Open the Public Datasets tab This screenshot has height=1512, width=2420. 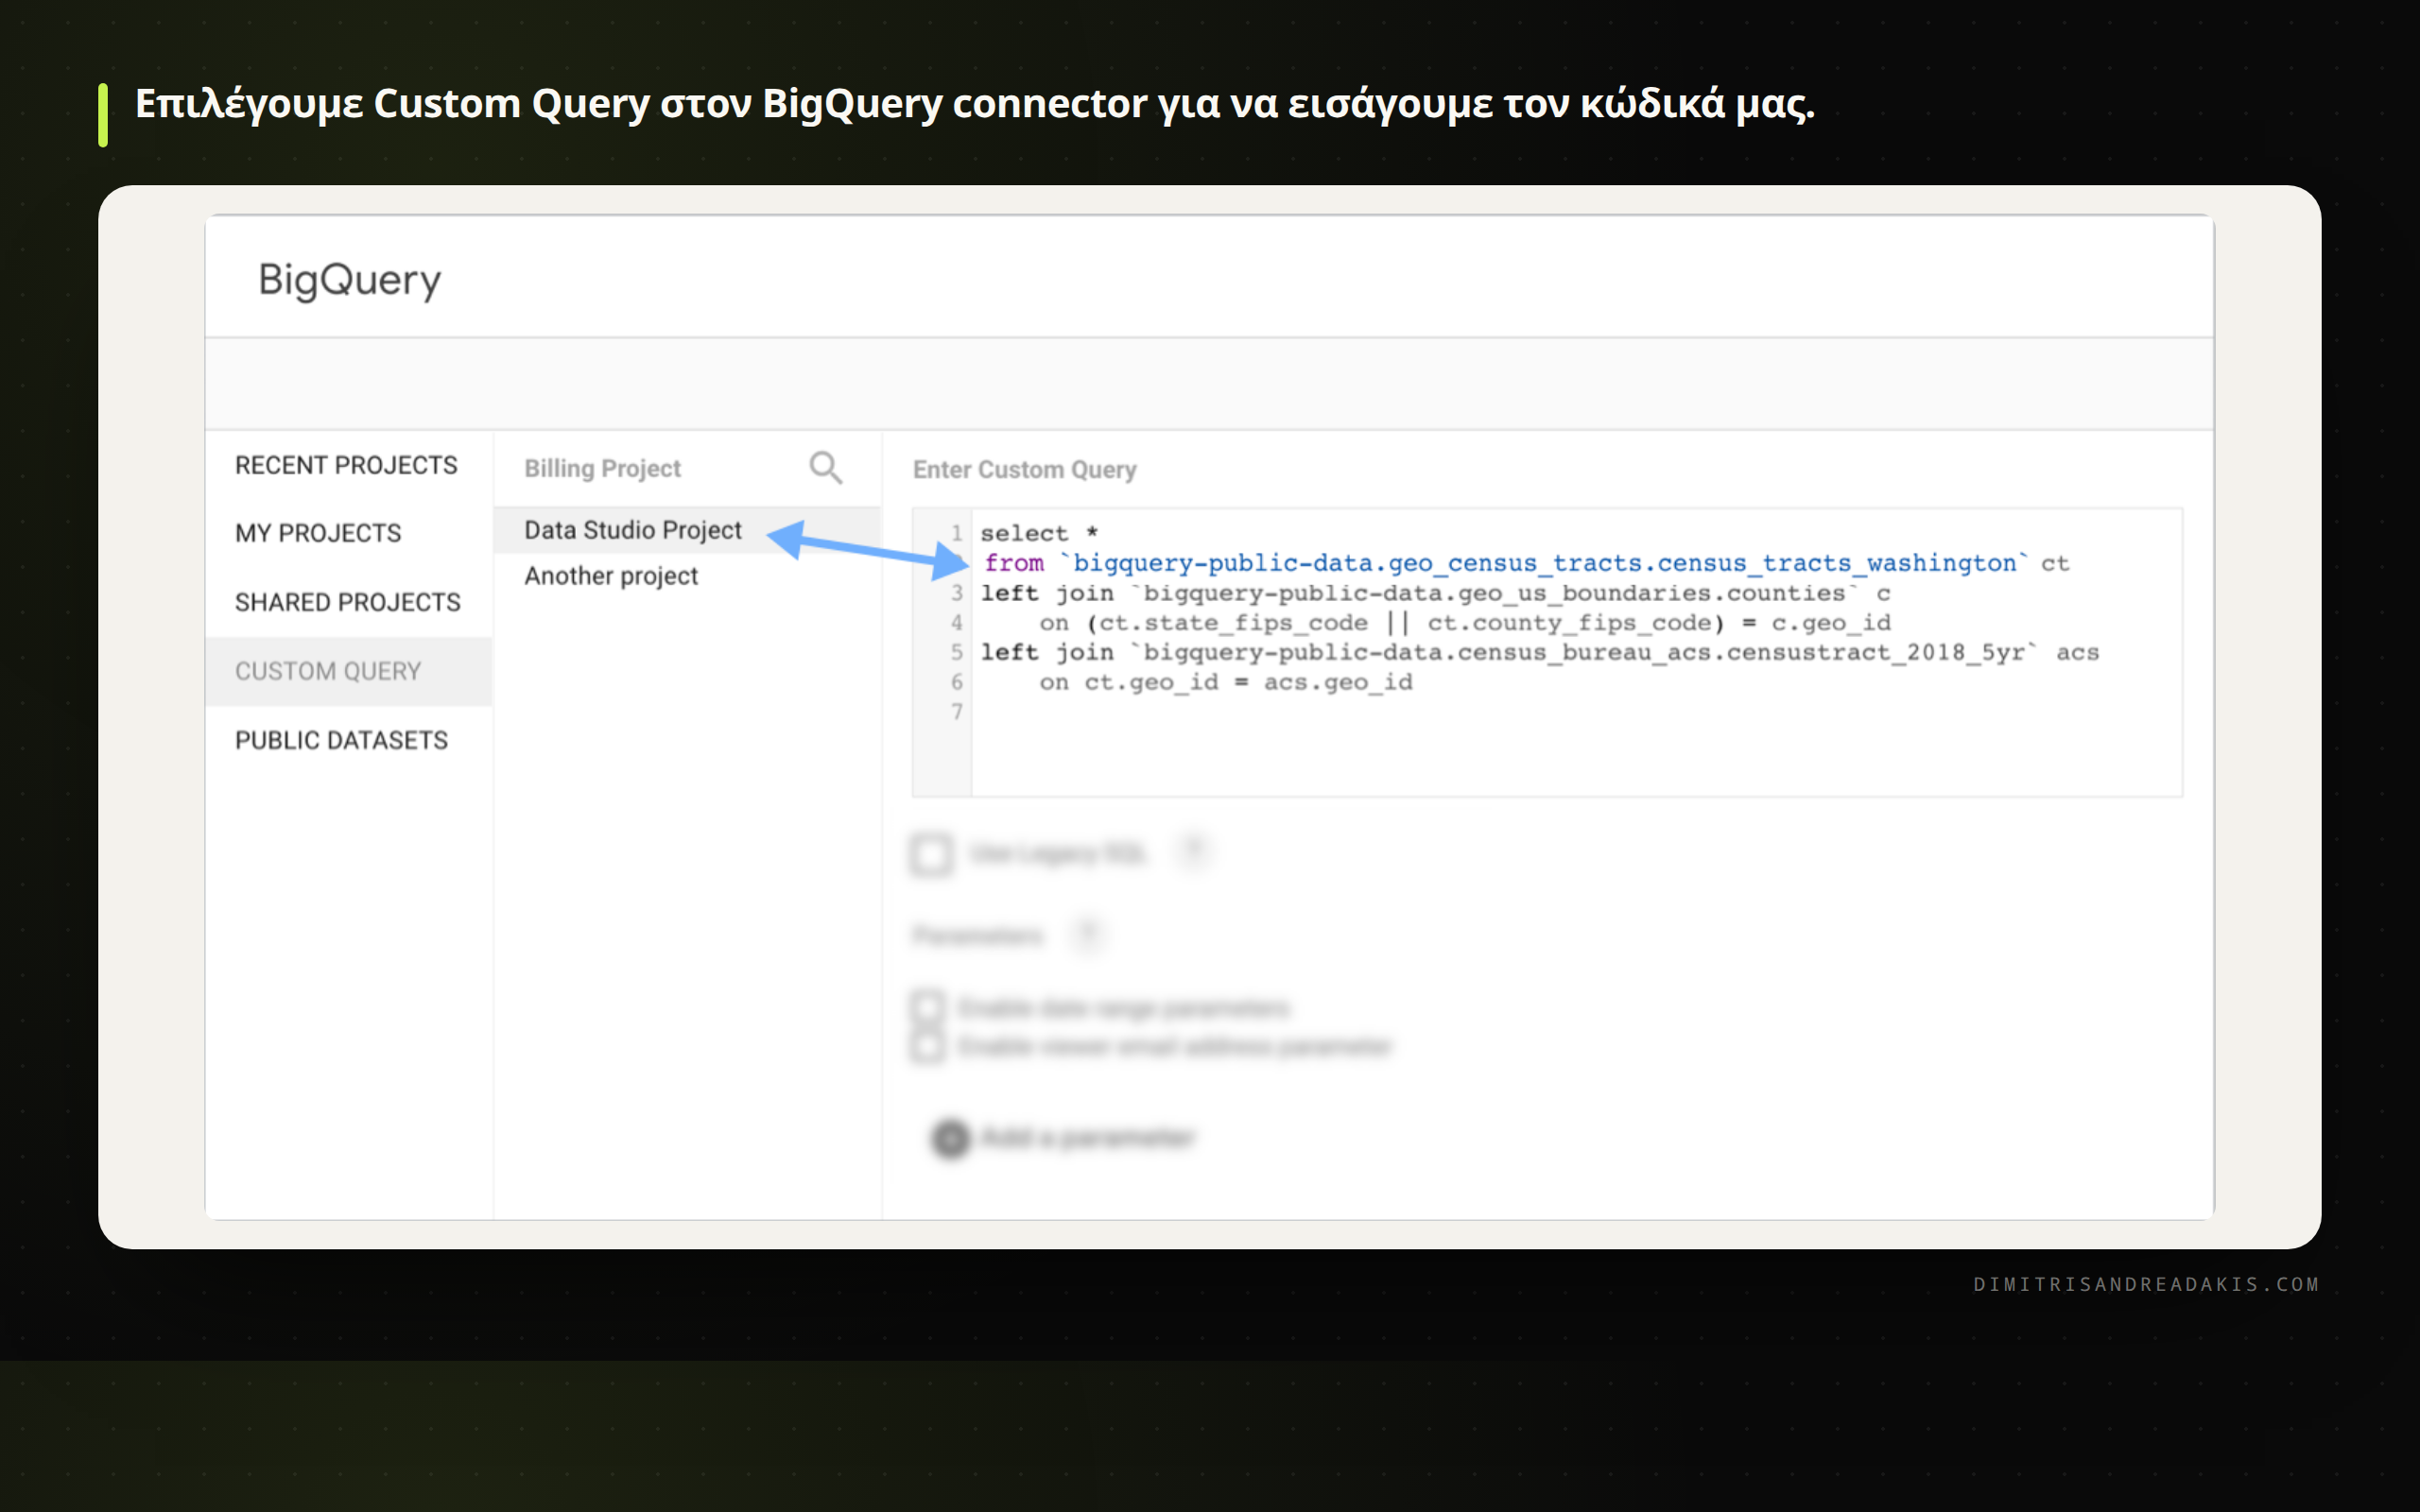pos(341,740)
